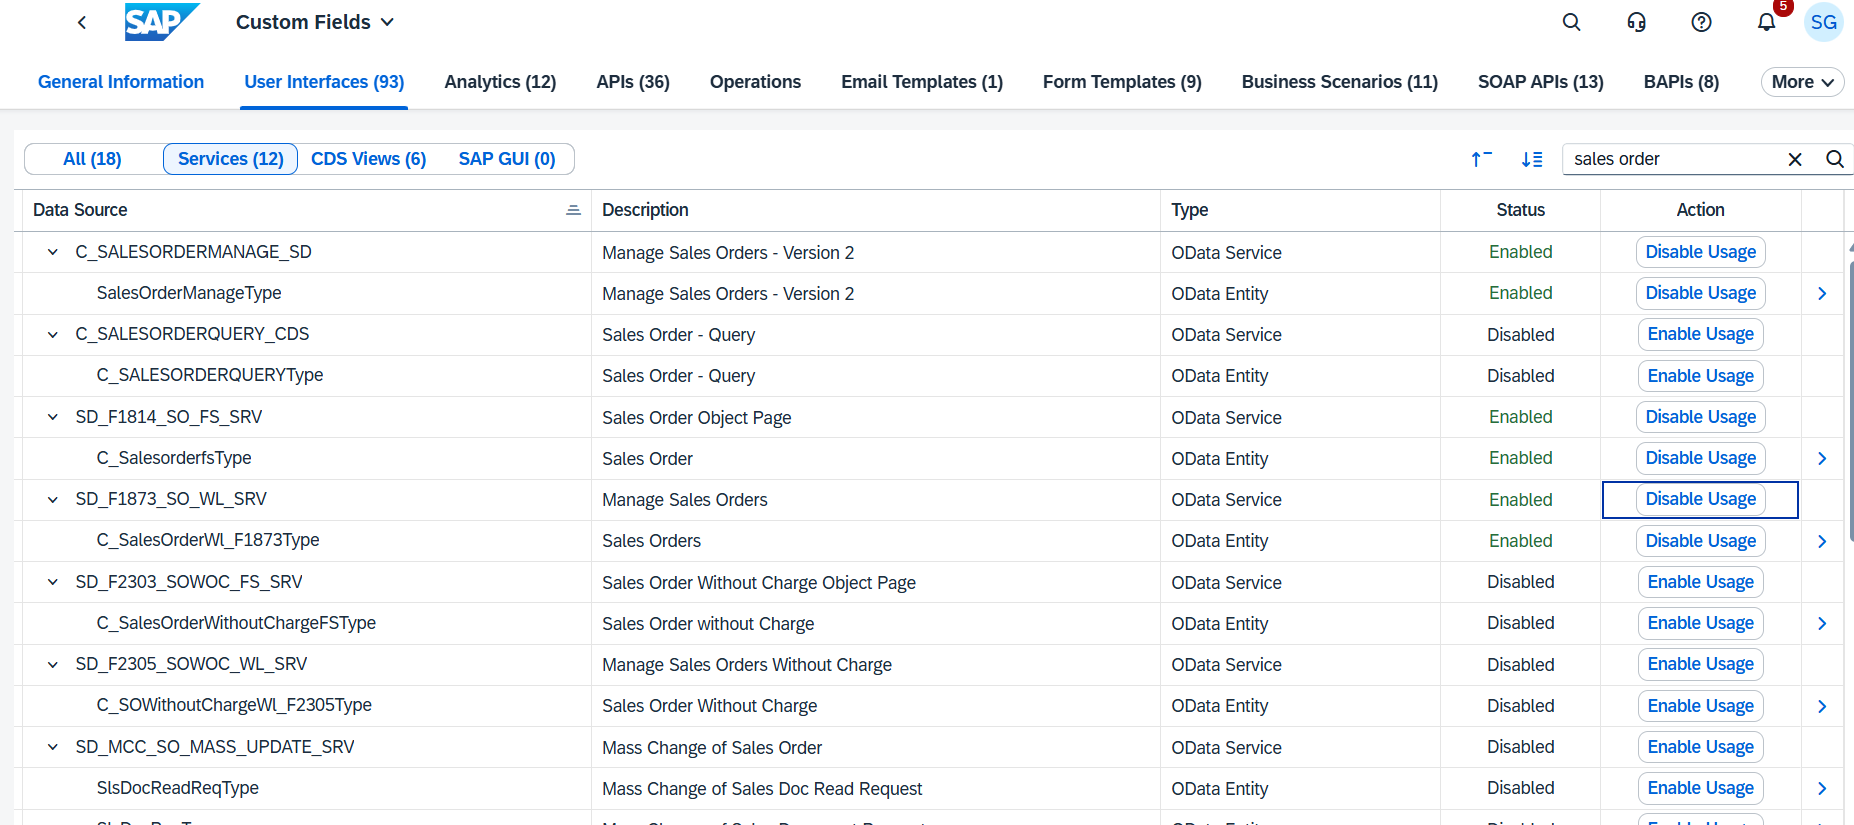This screenshot has width=1854, height=825.
Task: Click the back navigation arrow
Action: [x=82, y=22]
